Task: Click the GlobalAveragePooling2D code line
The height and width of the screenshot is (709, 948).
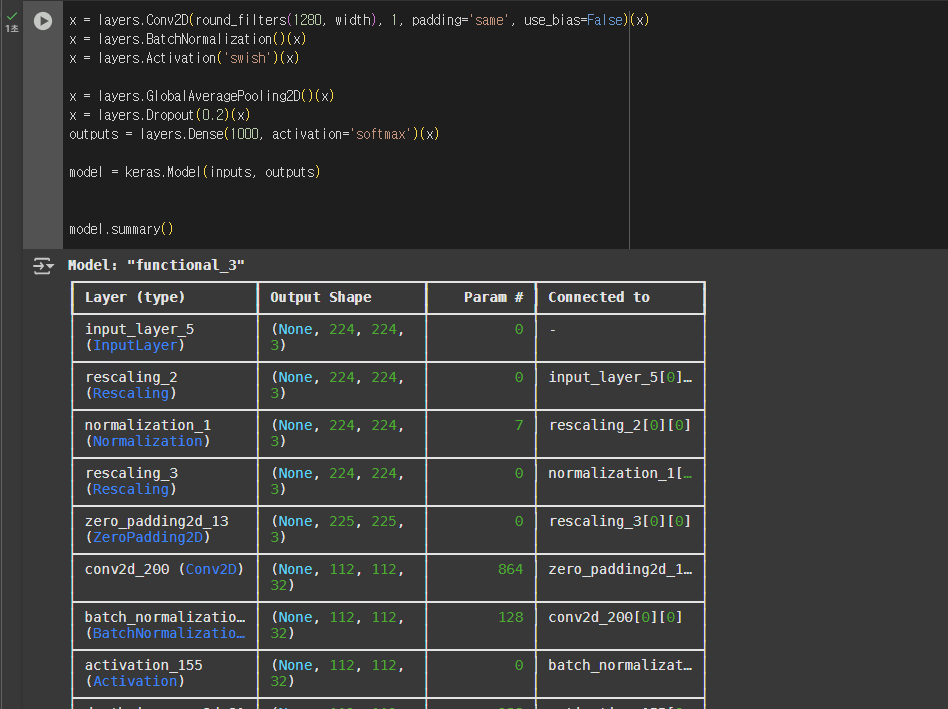Action: (x=201, y=96)
